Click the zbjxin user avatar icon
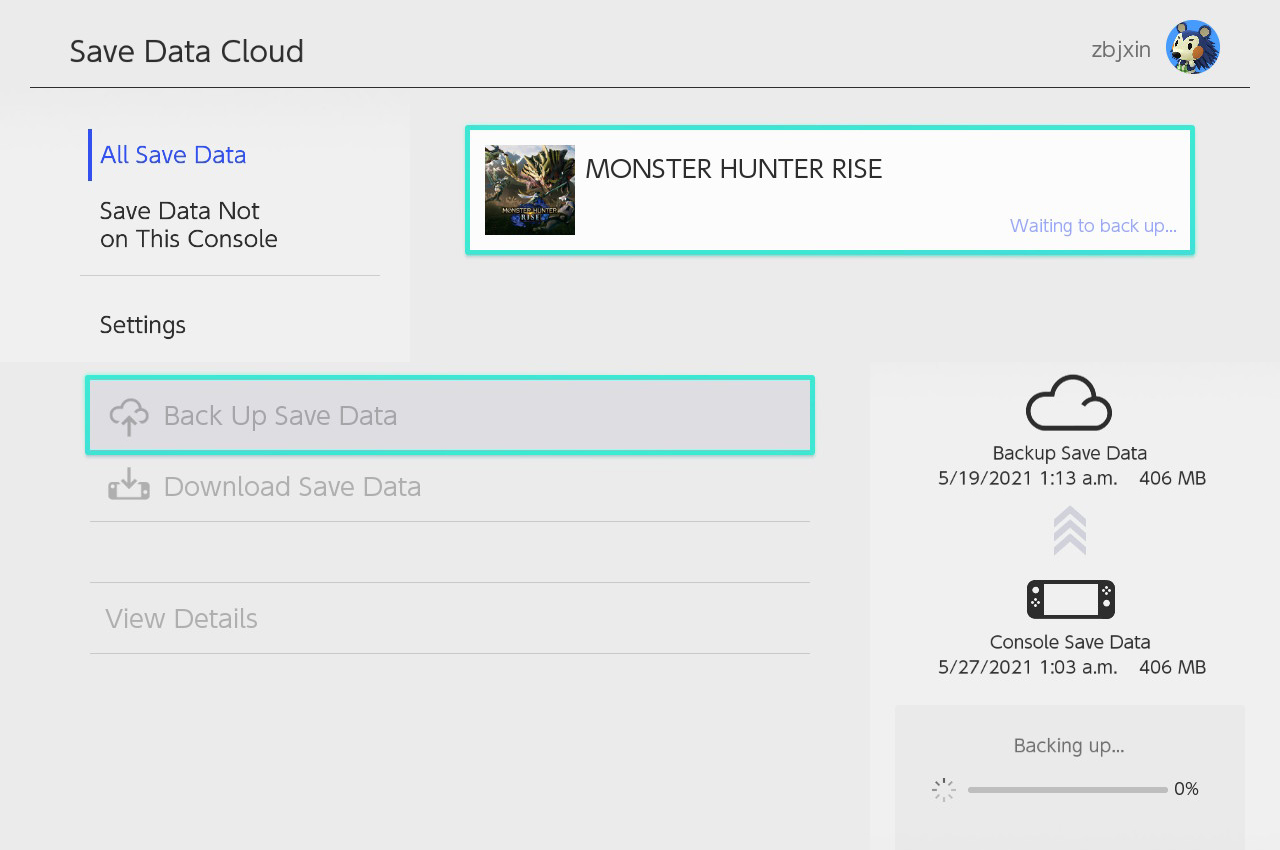Image resolution: width=1280 pixels, height=850 pixels. click(x=1193, y=47)
